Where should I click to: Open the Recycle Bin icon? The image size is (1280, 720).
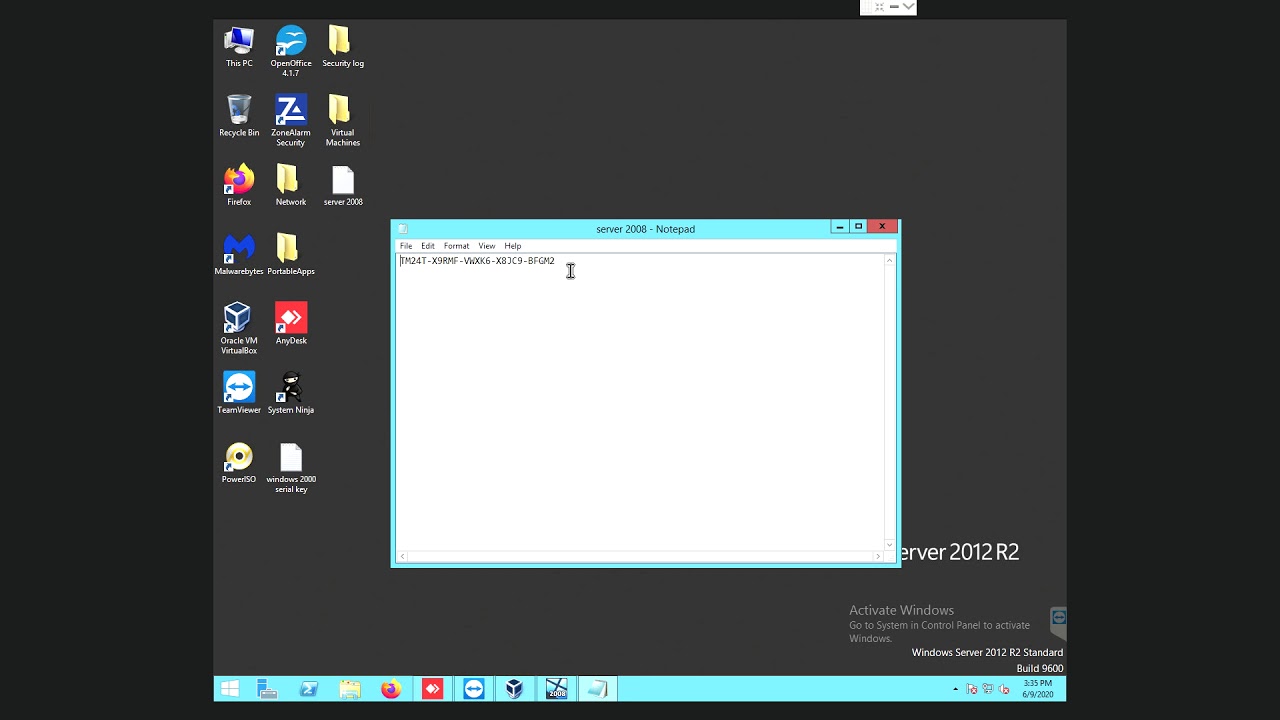coord(239,116)
